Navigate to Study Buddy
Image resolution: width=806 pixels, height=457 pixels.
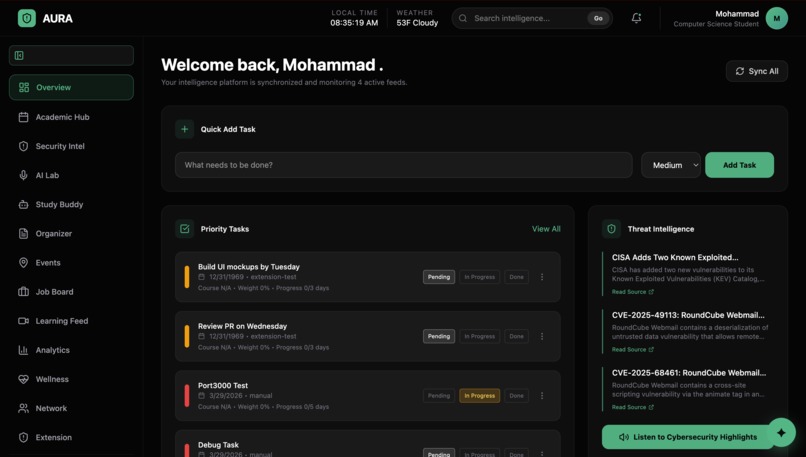tap(71, 205)
